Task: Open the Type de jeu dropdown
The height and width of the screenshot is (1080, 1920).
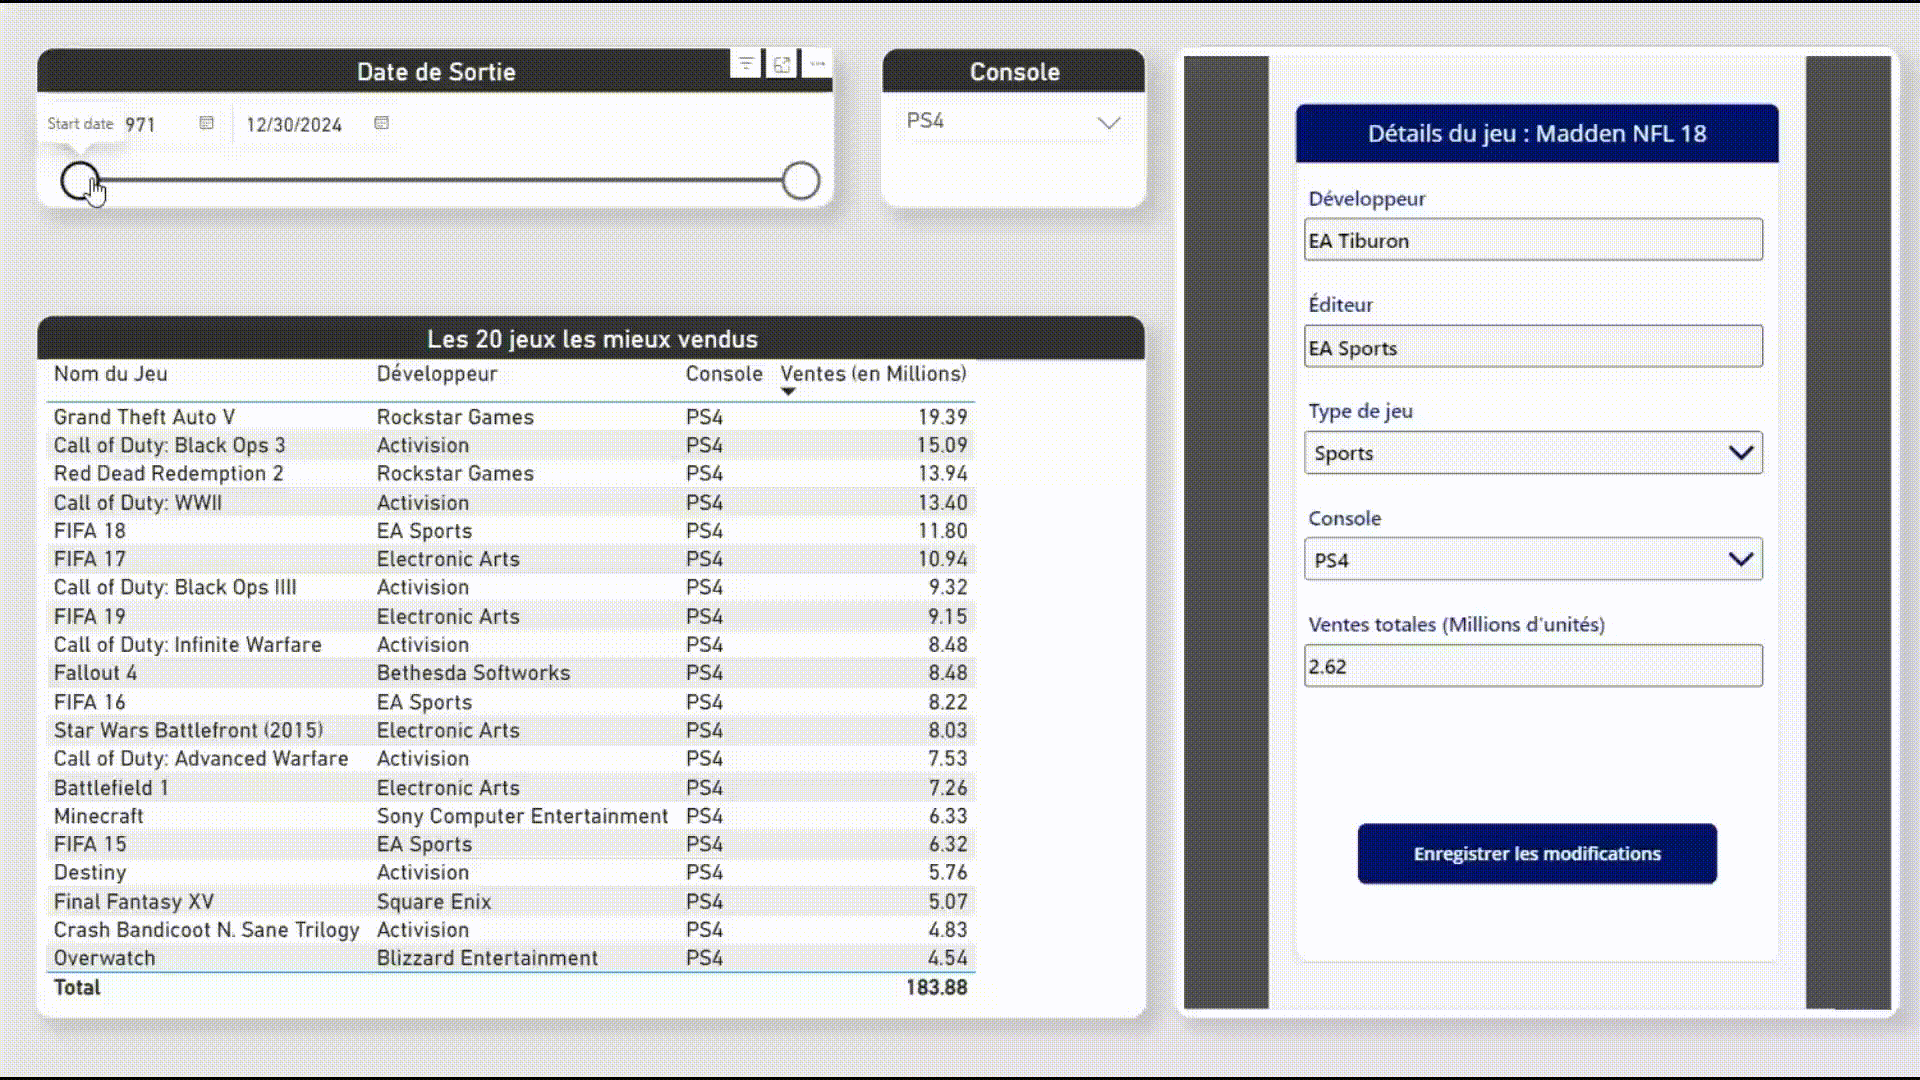Action: [x=1533, y=453]
